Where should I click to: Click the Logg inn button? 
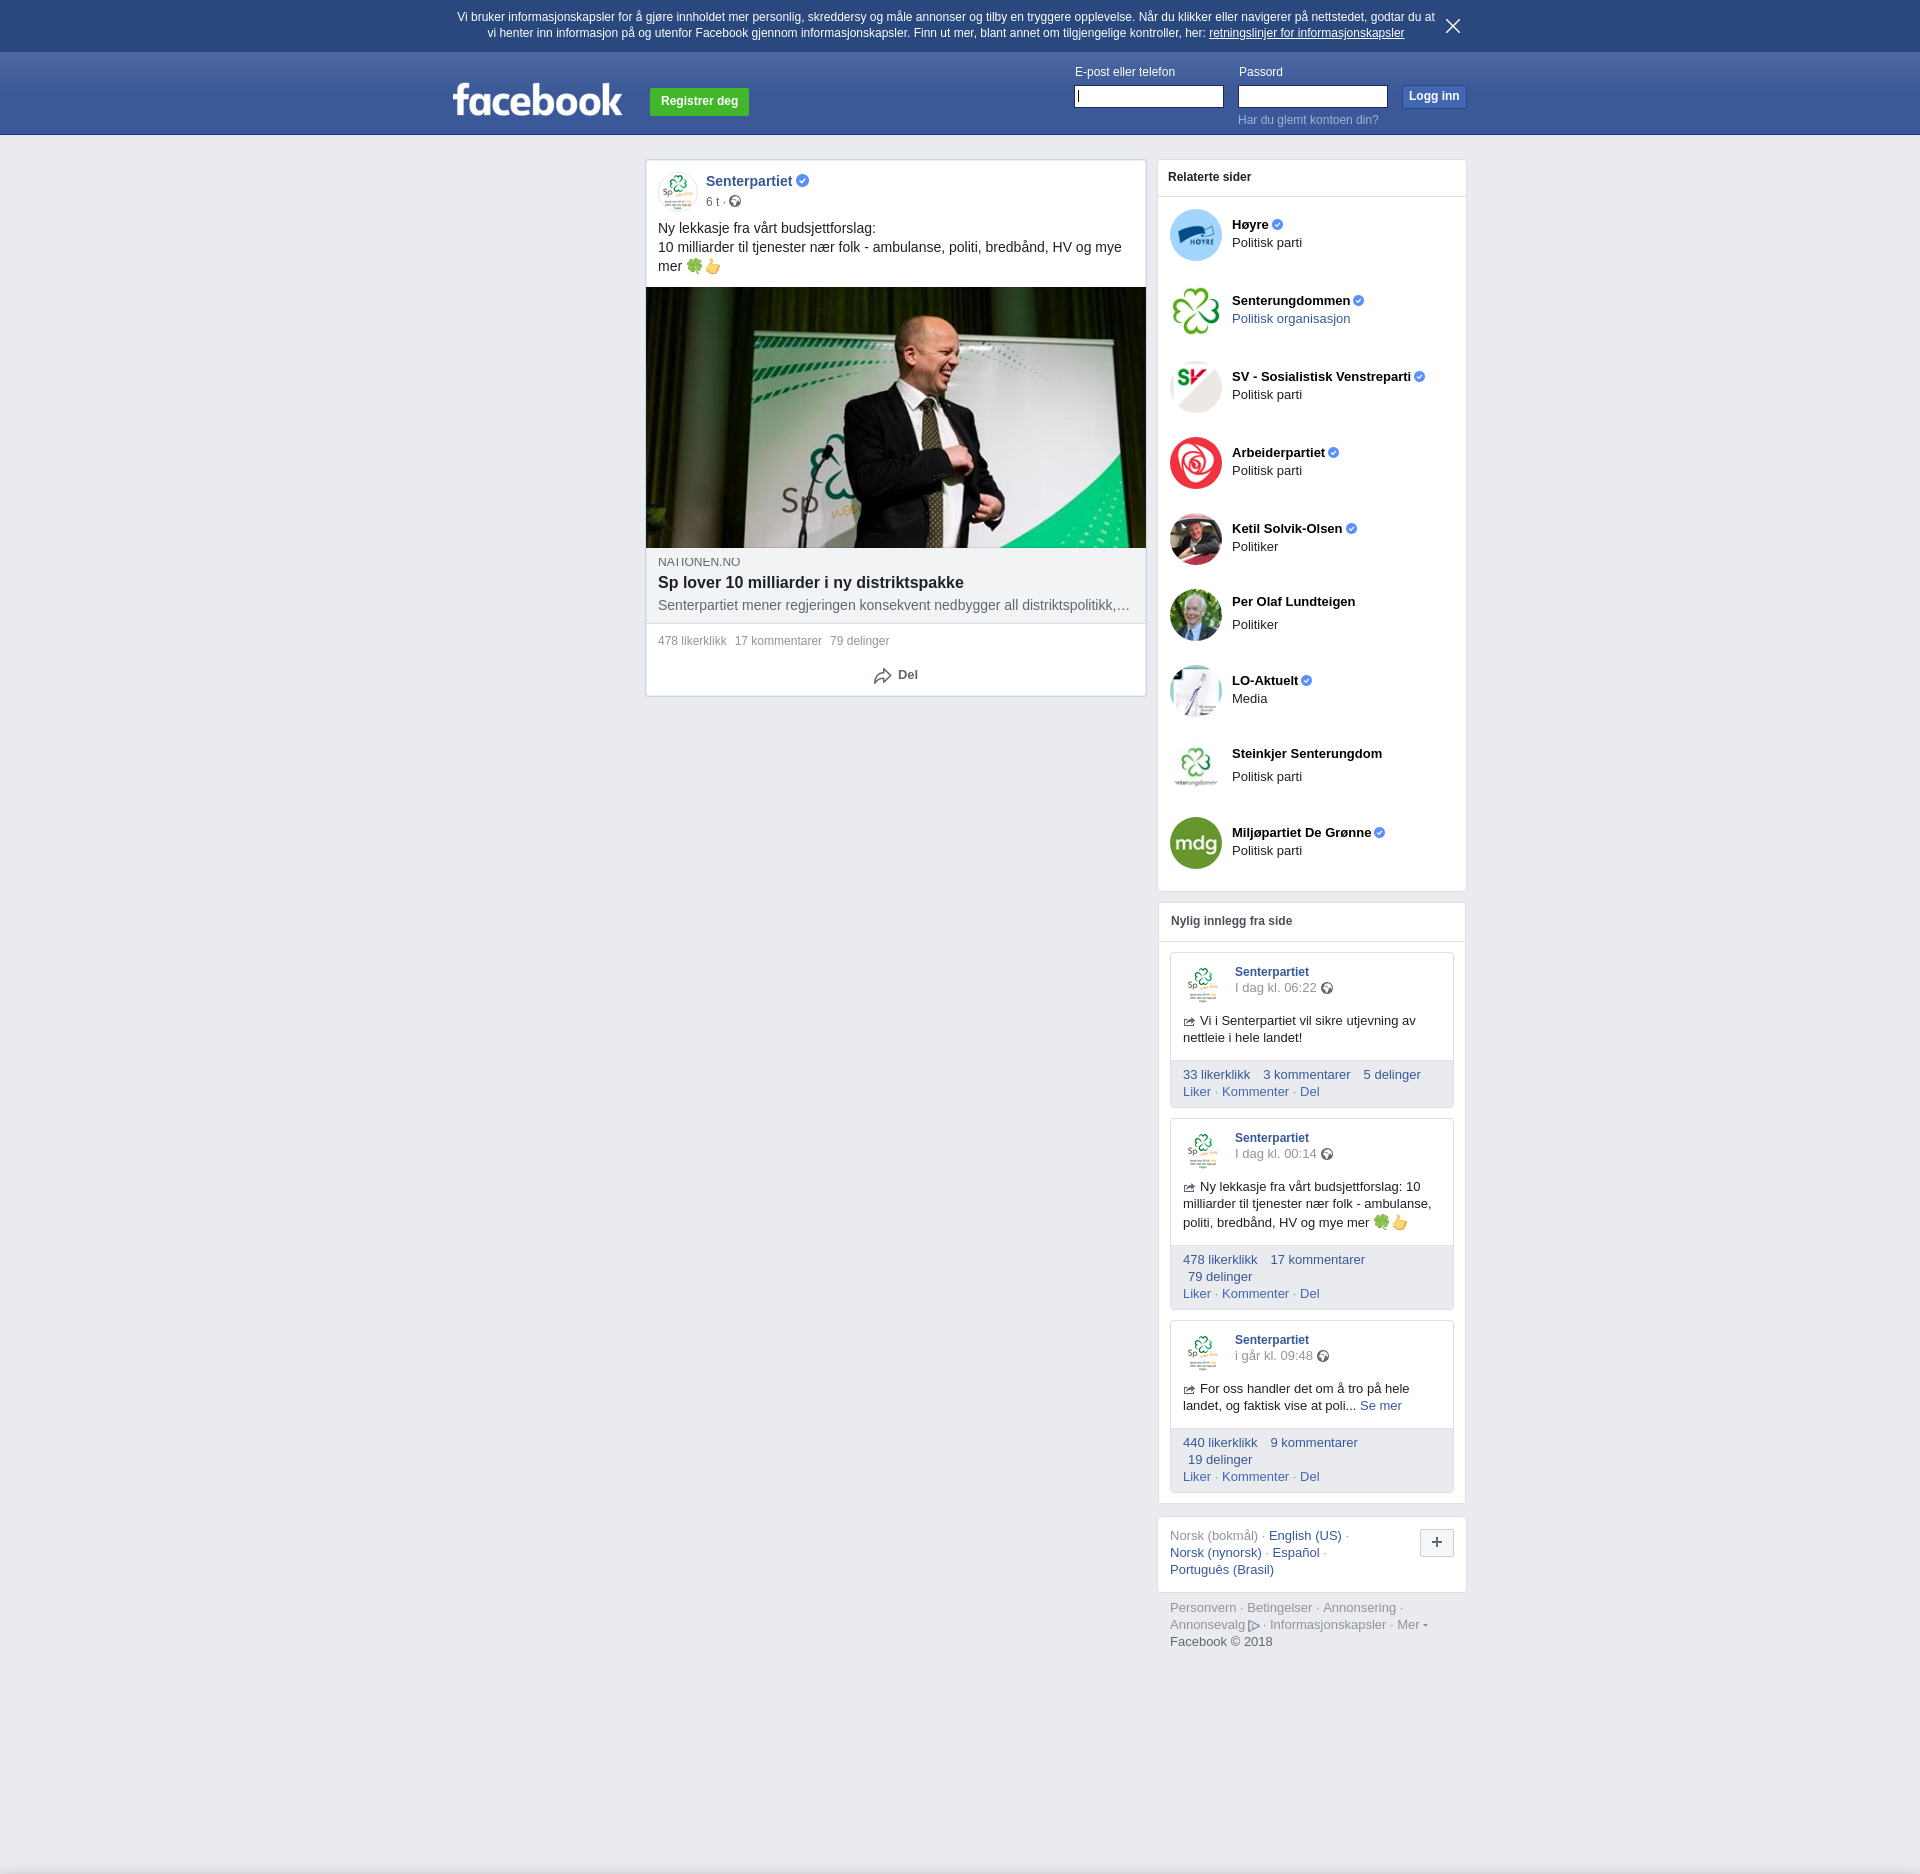pos(1434,97)
